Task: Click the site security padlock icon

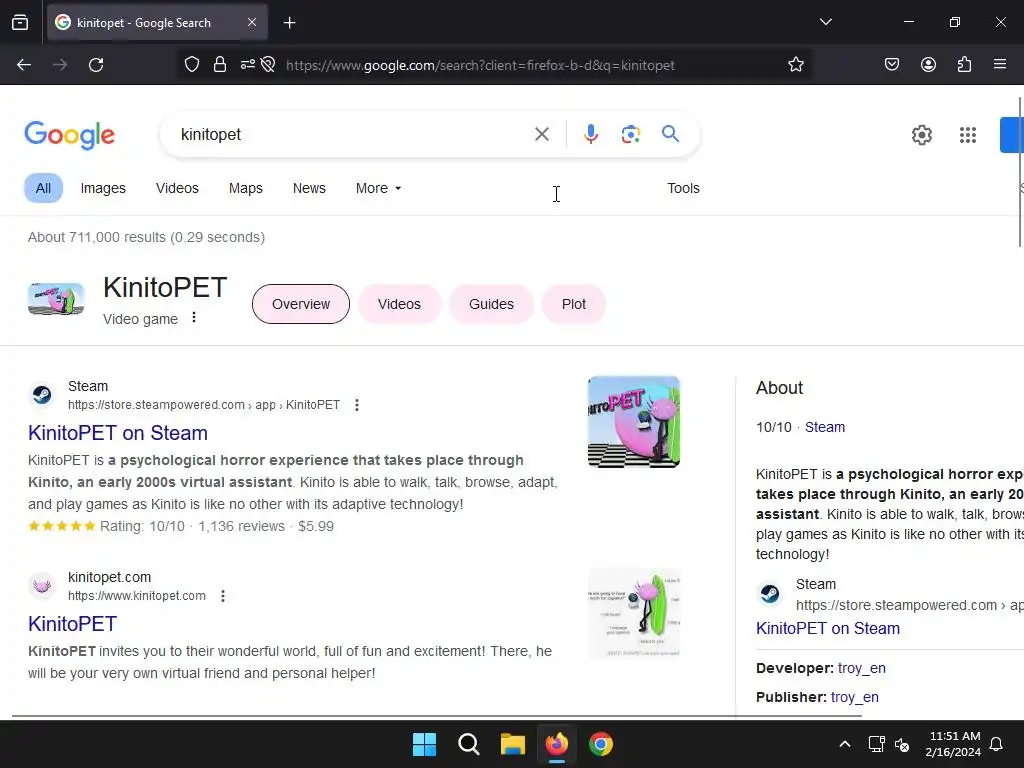Action: tap(220, 65)
